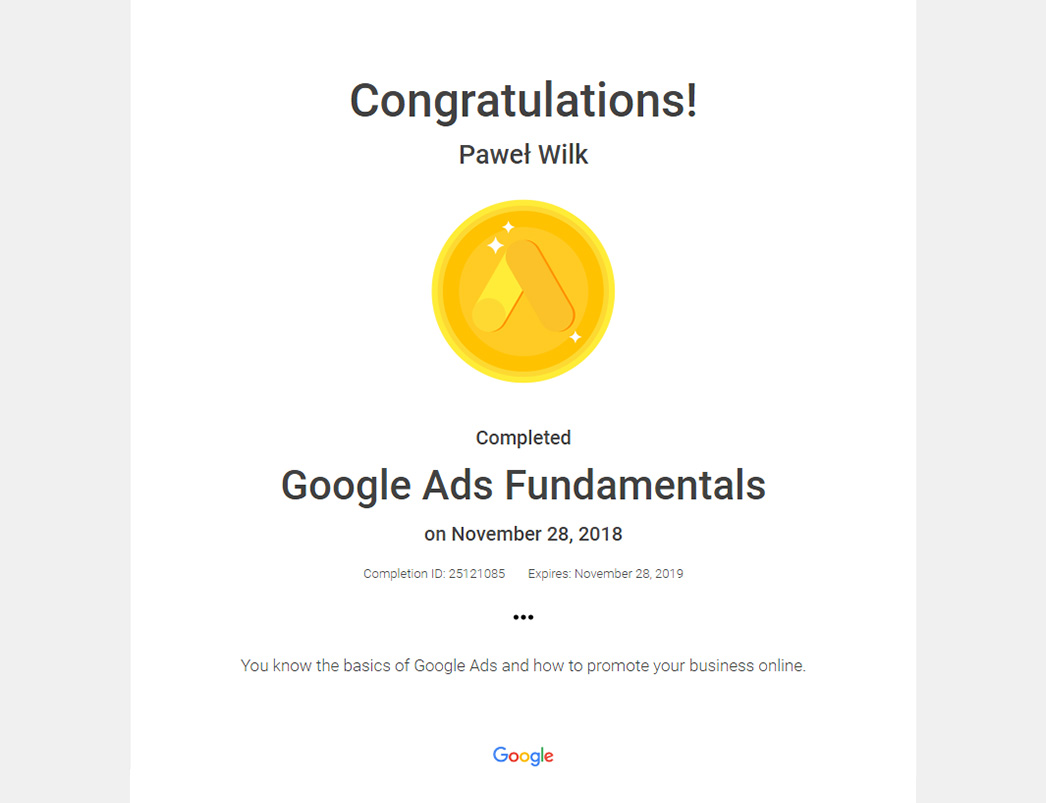Click the Google logo at the bottom
This screenshot has height=803, width=1046.
coord(523,756)
